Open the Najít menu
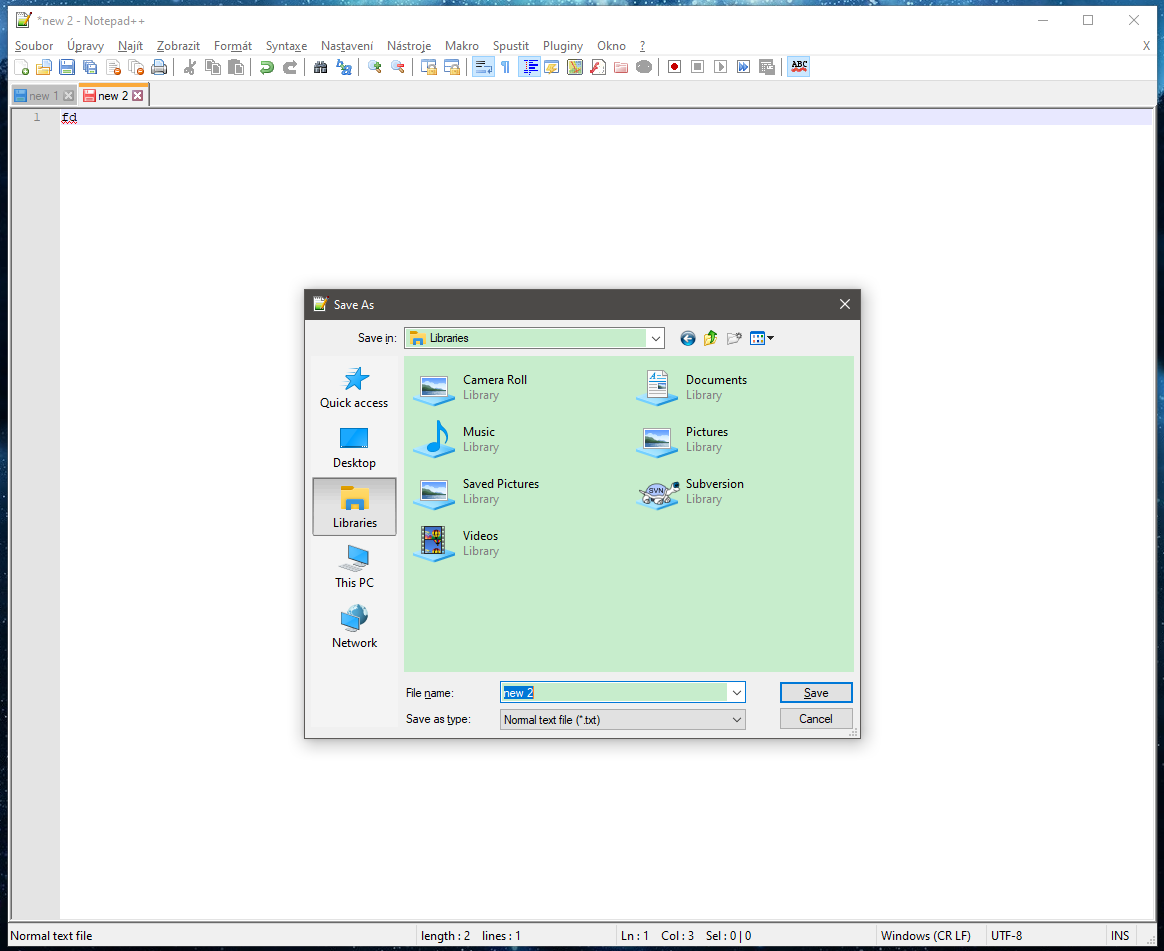Image resolution: width=1164 pixels, height=951 pixels. click(130, 46)
